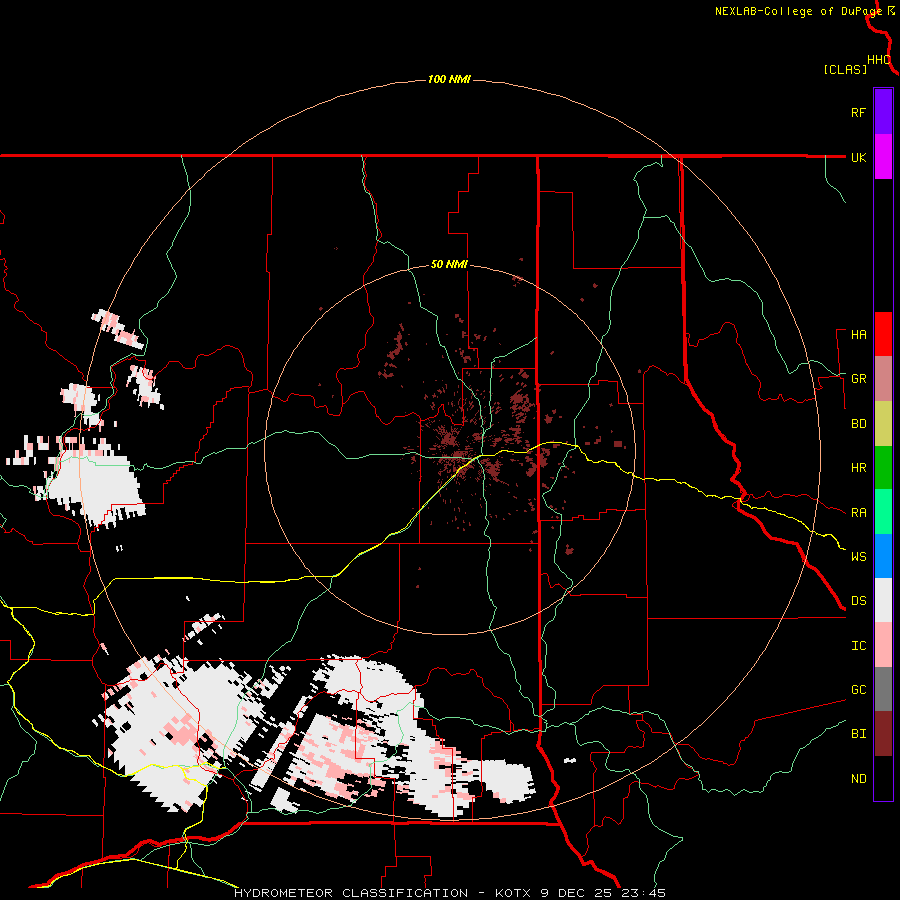The width and height of the screenshot is (900, 900).
Task: Click the ND legend label
Action: point(858,778)
